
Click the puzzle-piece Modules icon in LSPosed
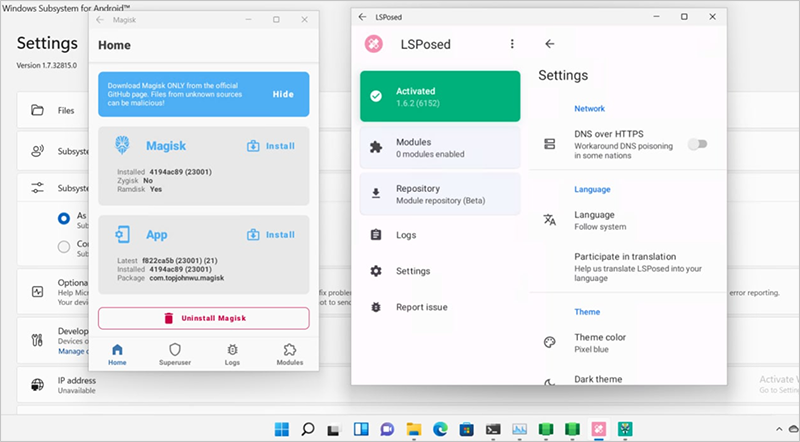click(x=376, y=148)
